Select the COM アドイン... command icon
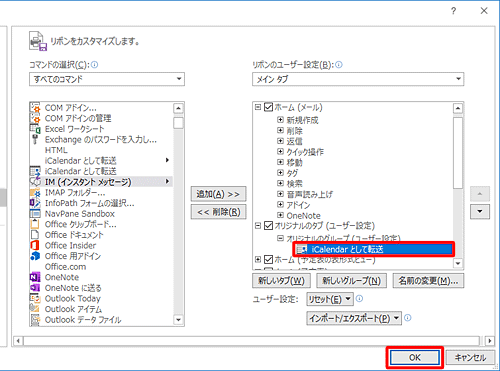 tap(35, 108)
